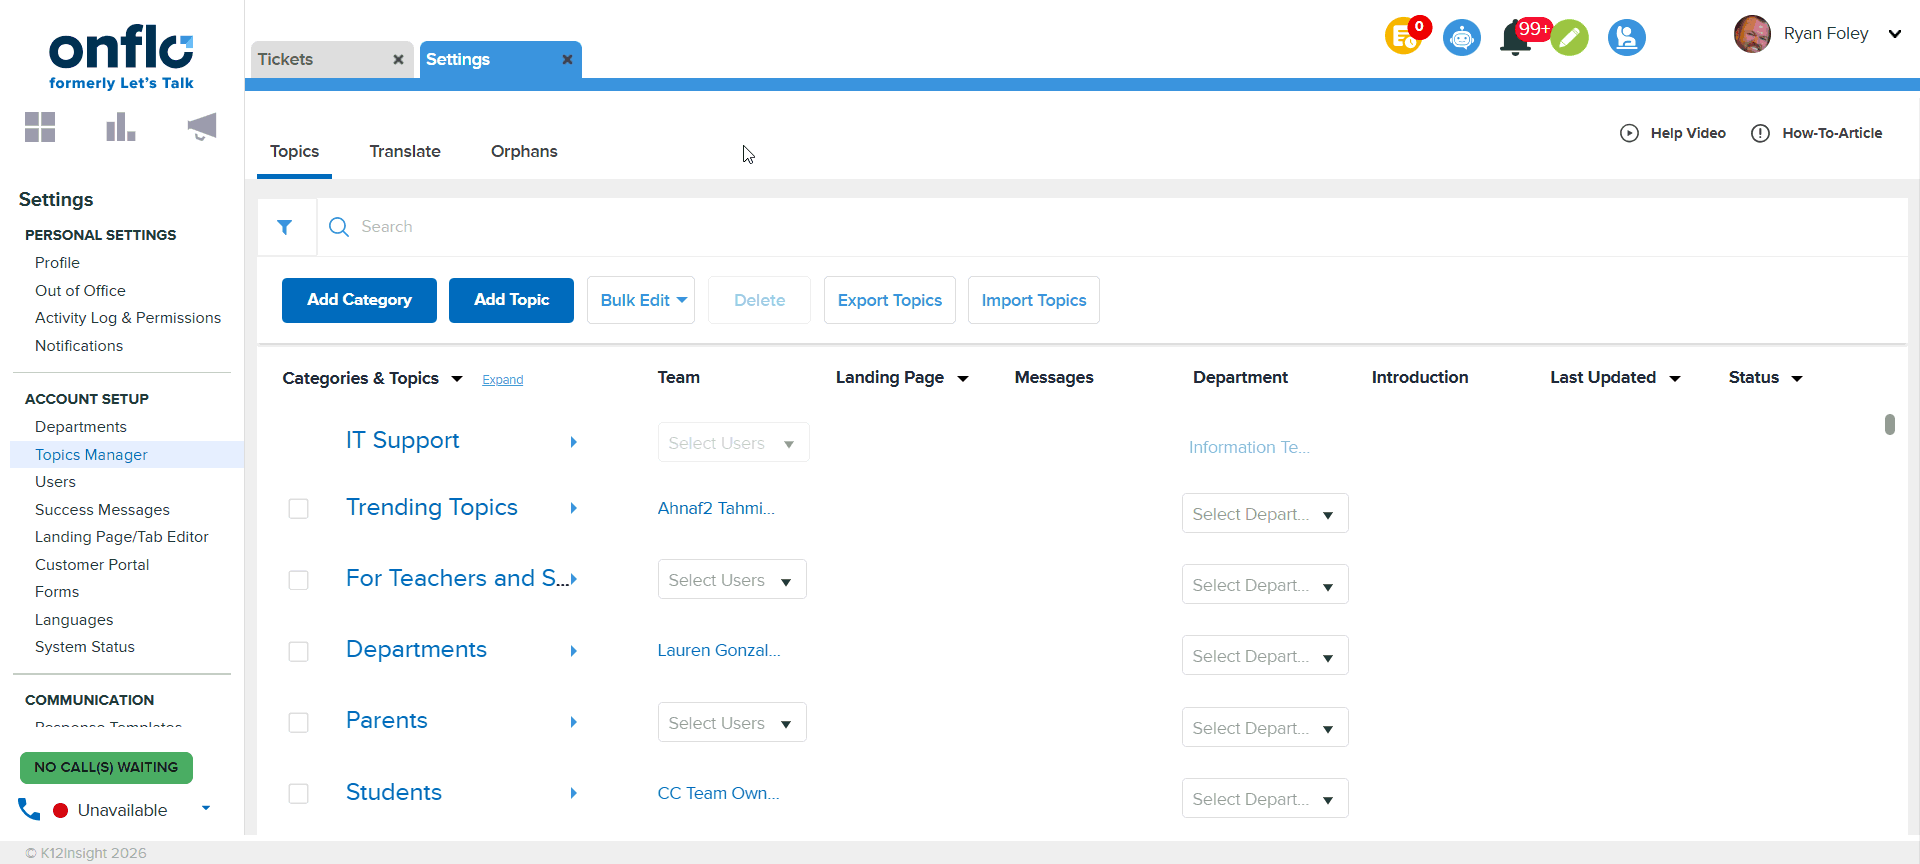The image size is (1920, 864).
Task: Click the blue phone icon
Action: tap(29, 809)
